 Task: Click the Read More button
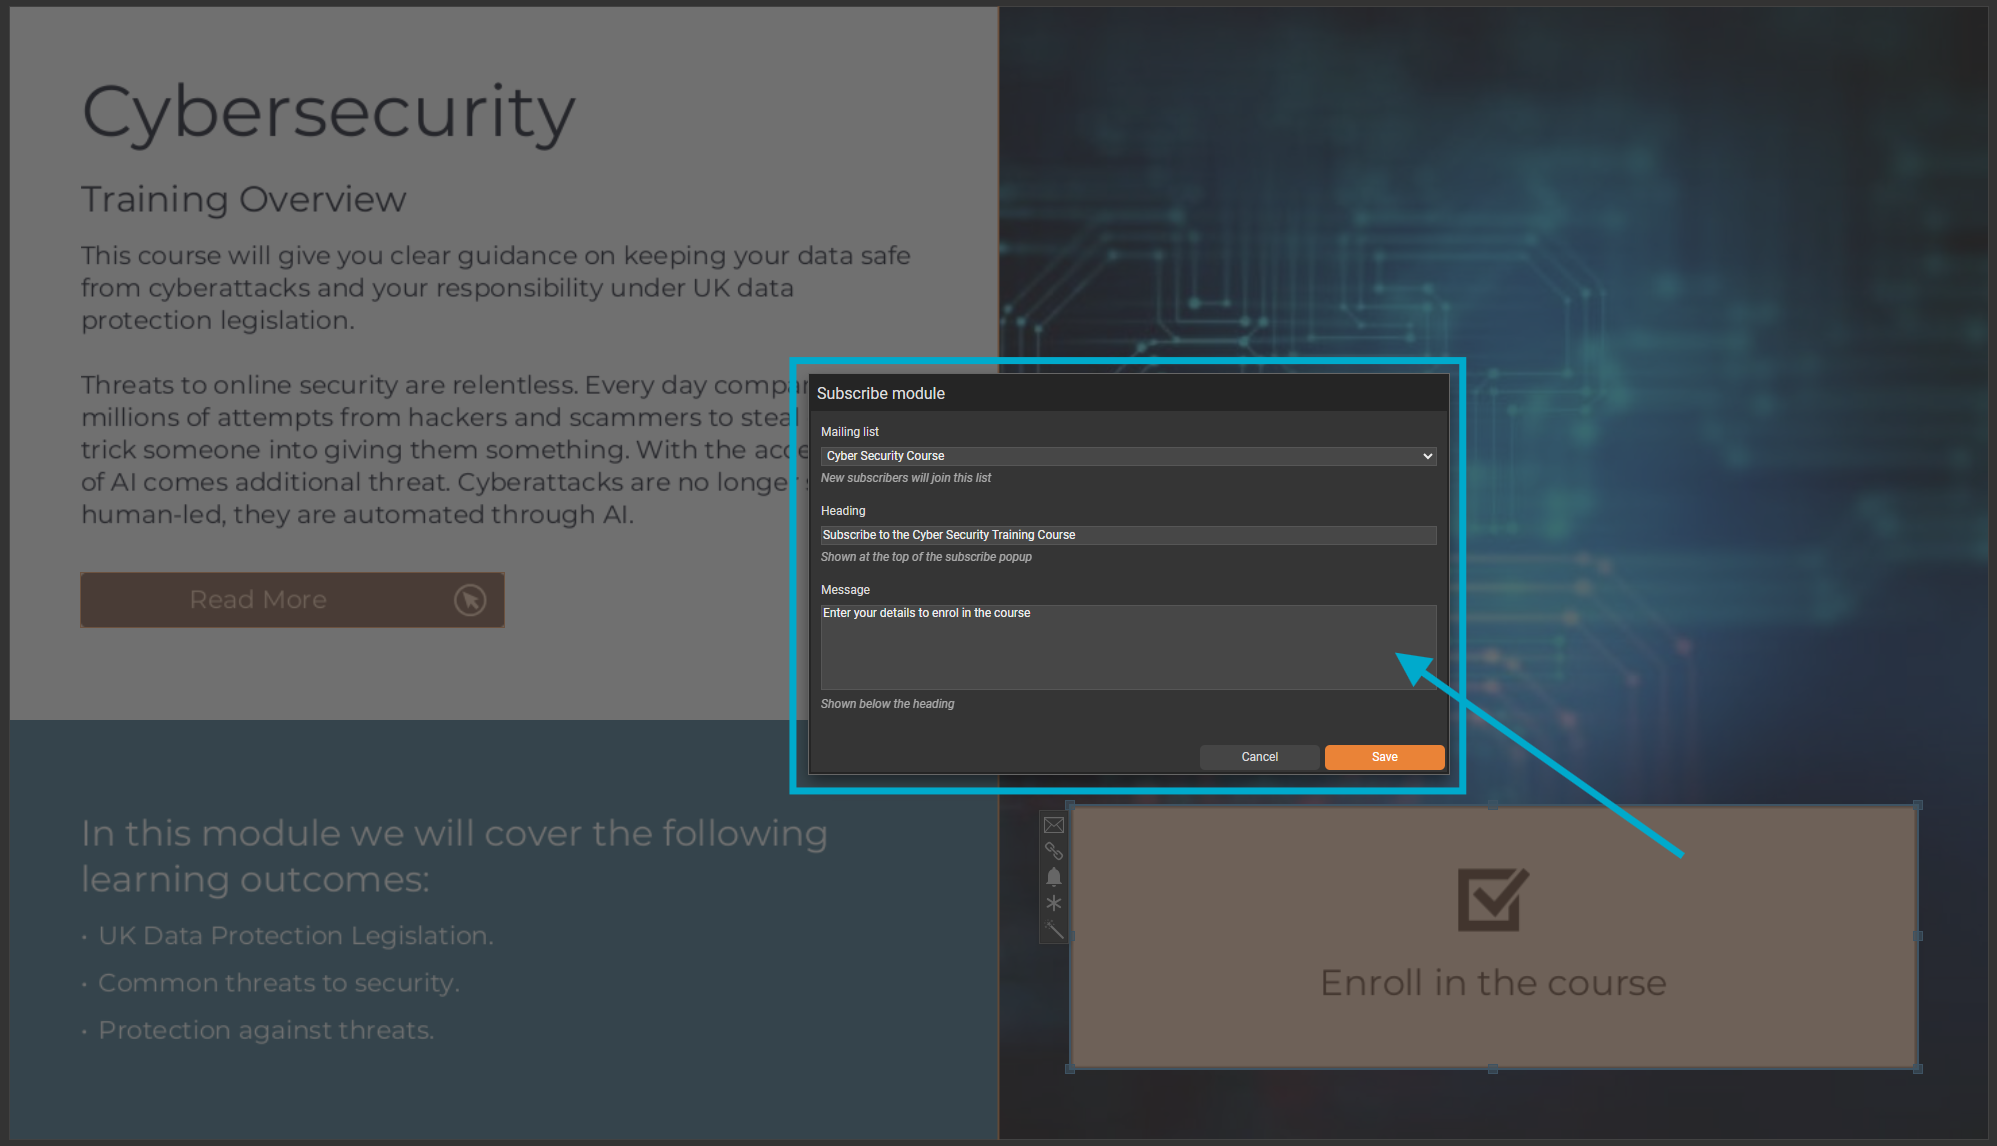click(x=292, y=600)
